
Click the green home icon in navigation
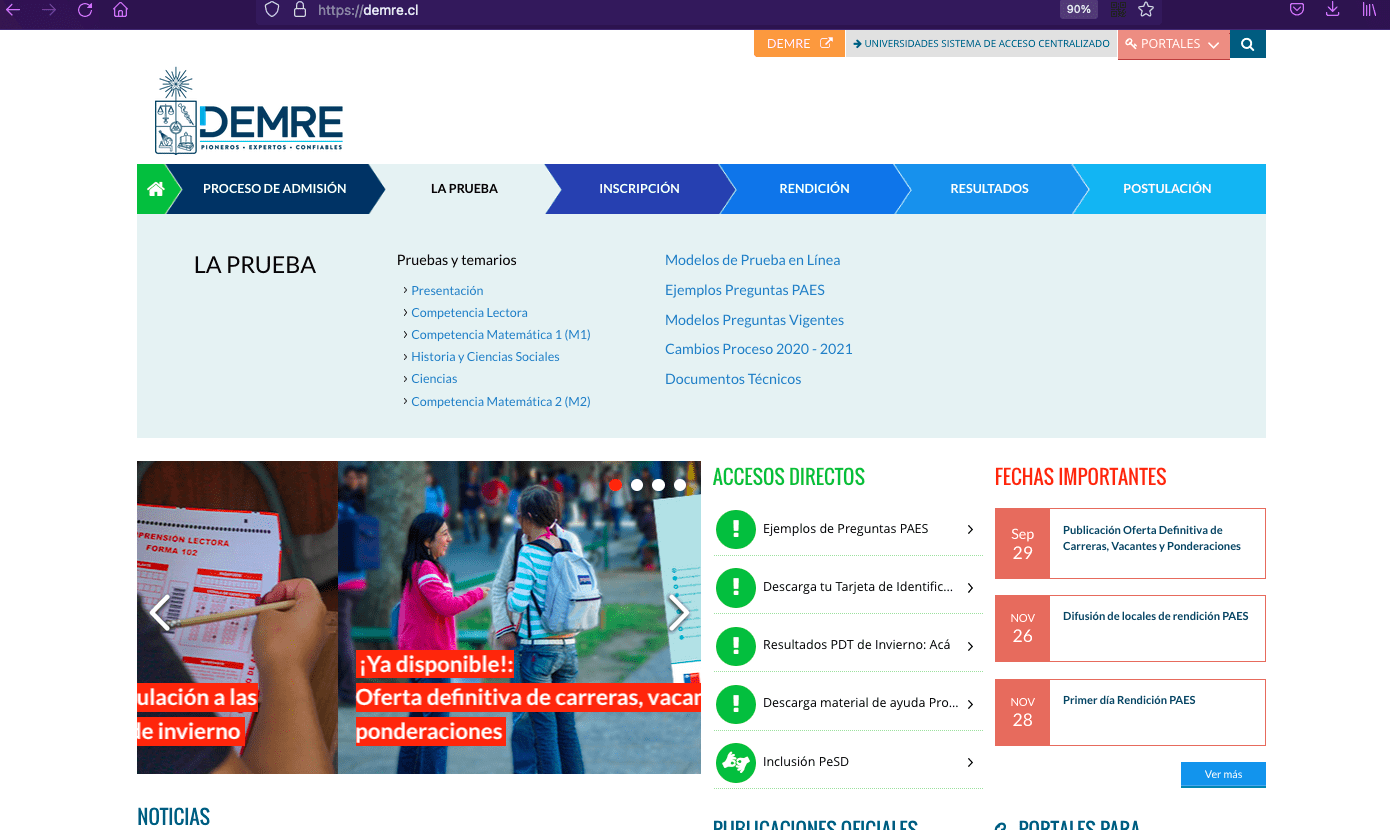pos(156,189)
